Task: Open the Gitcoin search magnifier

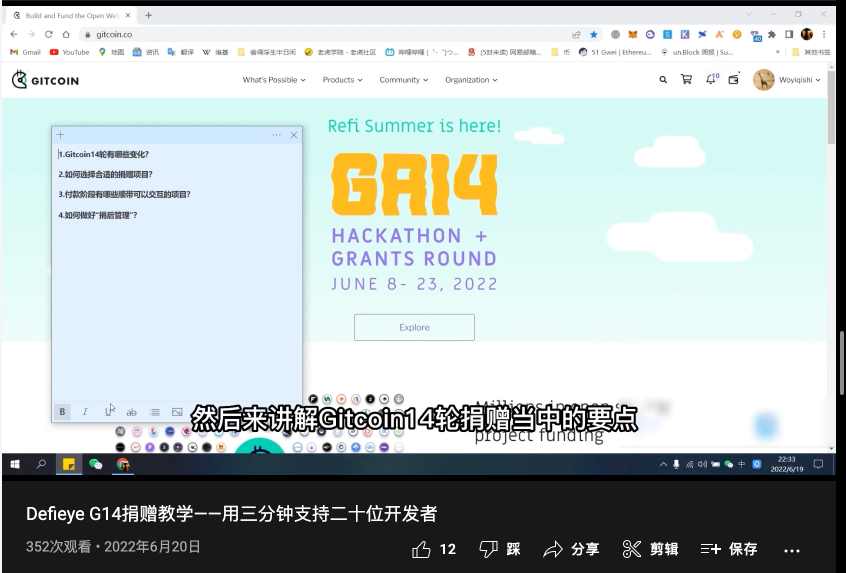Action: point(663,80)
